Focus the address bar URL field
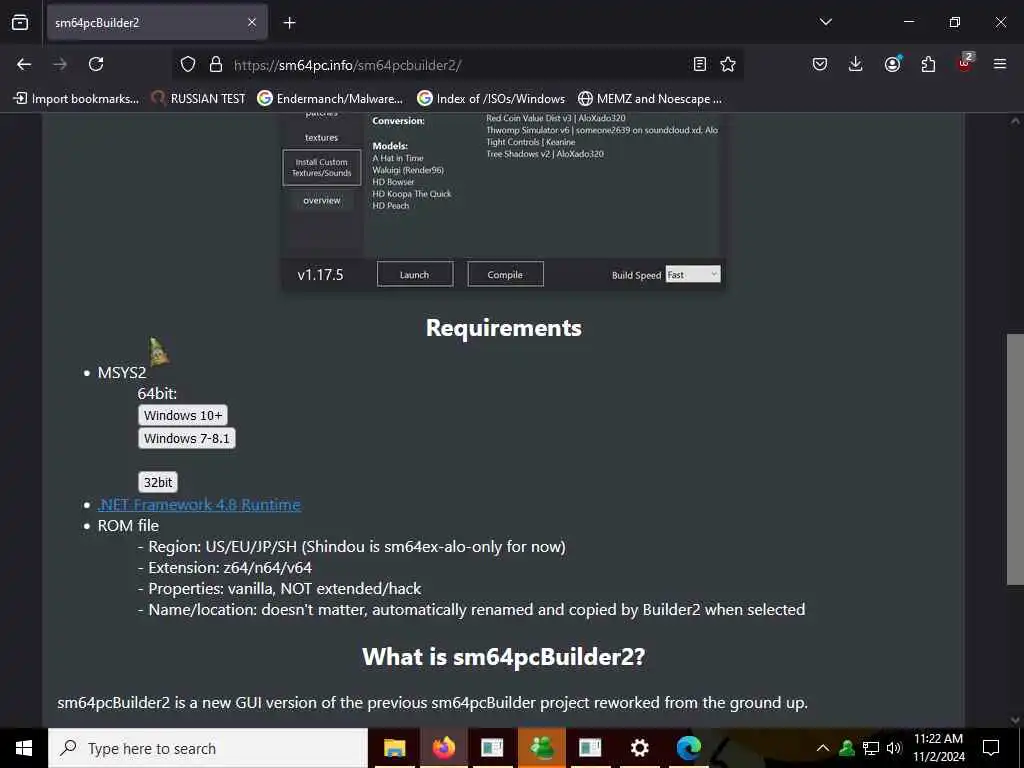 click(x=457, y=65)
